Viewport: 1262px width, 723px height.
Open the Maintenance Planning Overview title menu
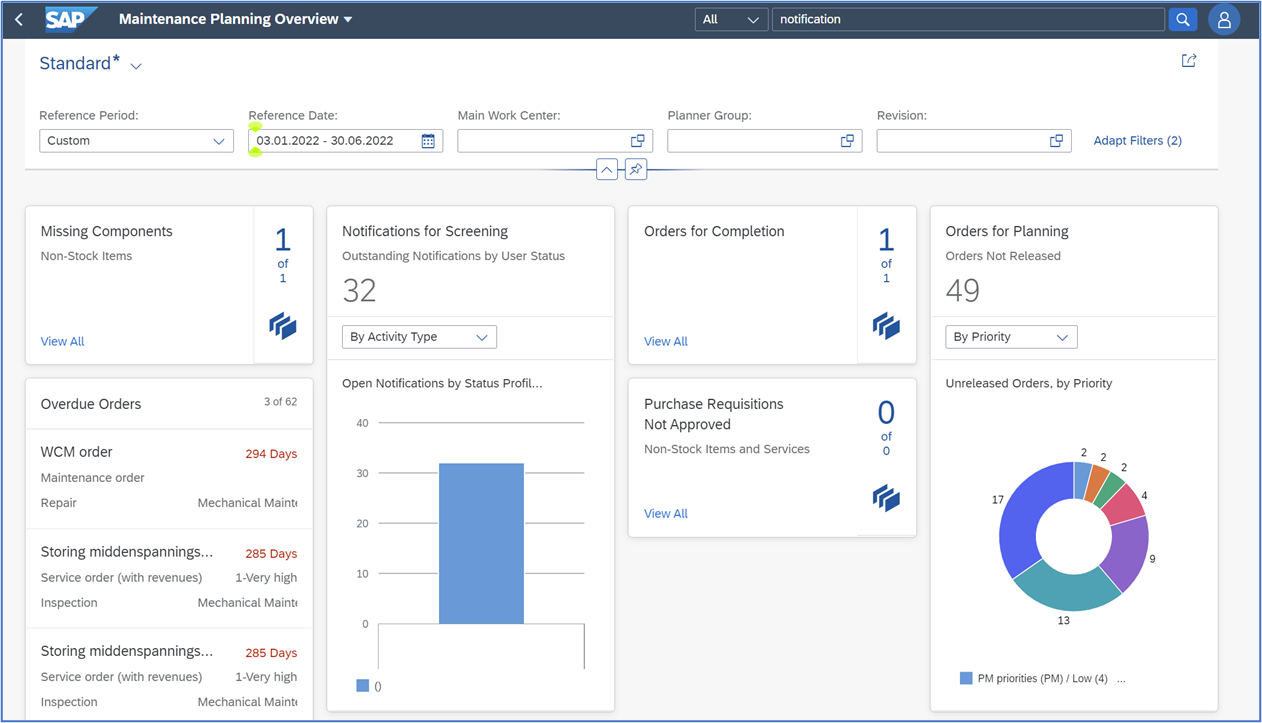click(x=234, y=19)
